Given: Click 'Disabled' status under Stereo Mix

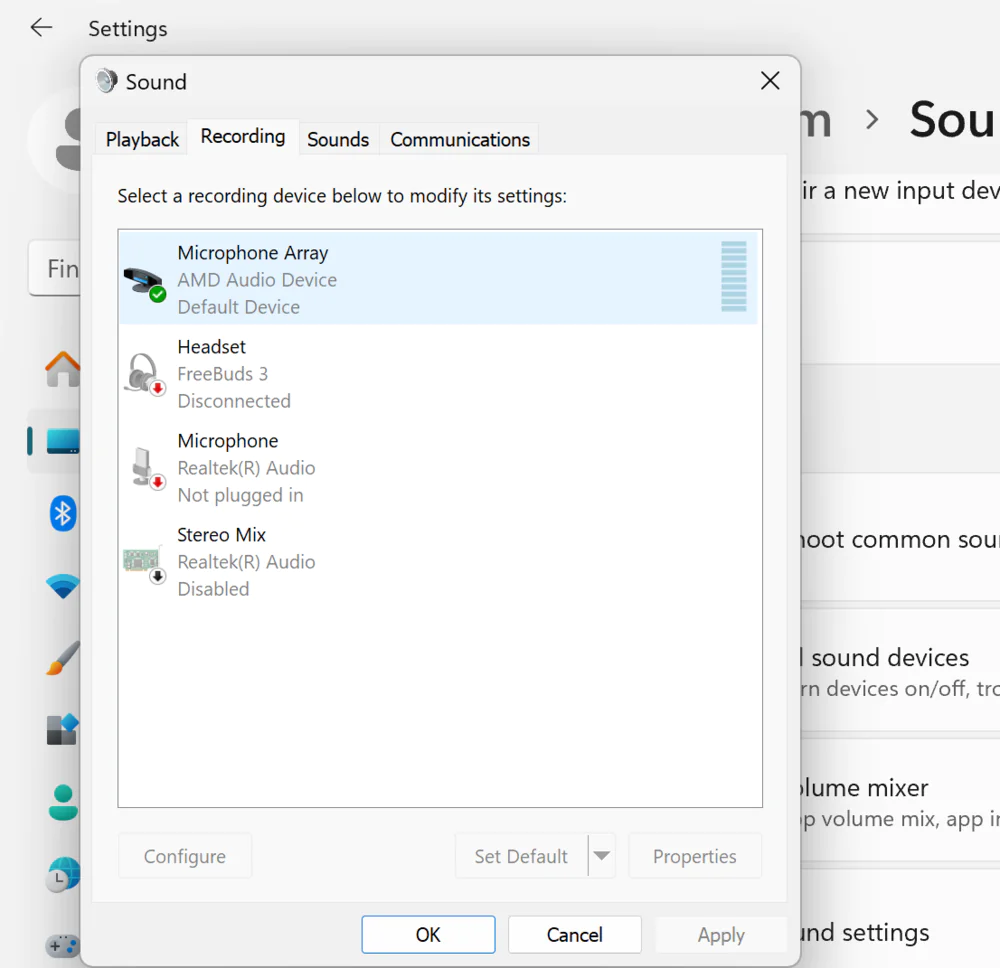Looking at the screenshot, I should [213, 589].
